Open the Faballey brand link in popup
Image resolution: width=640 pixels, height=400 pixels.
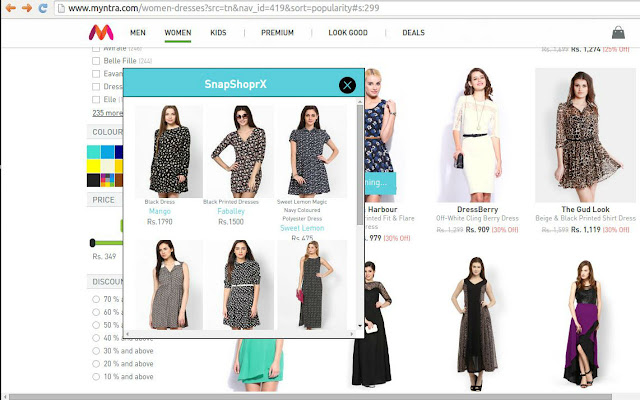231,211
